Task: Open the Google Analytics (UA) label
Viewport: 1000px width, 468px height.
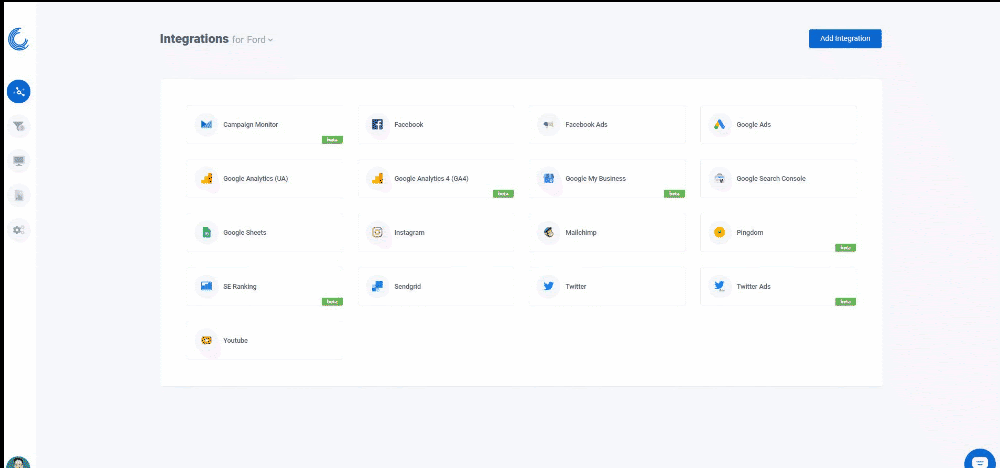Action: (256, 179)
